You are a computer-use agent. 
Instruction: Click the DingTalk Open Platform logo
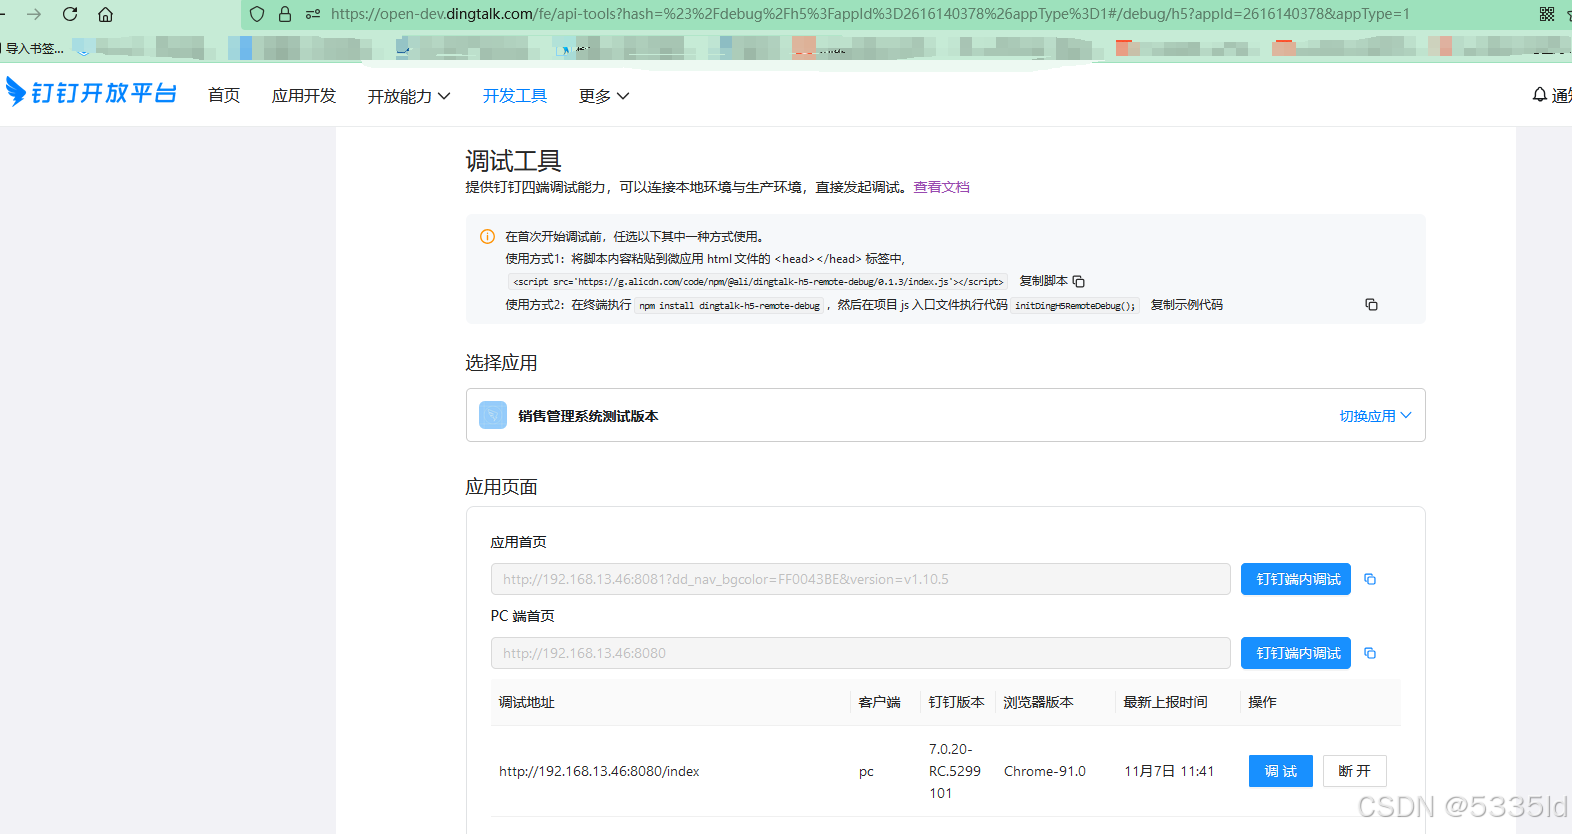[x=91, y=93]
